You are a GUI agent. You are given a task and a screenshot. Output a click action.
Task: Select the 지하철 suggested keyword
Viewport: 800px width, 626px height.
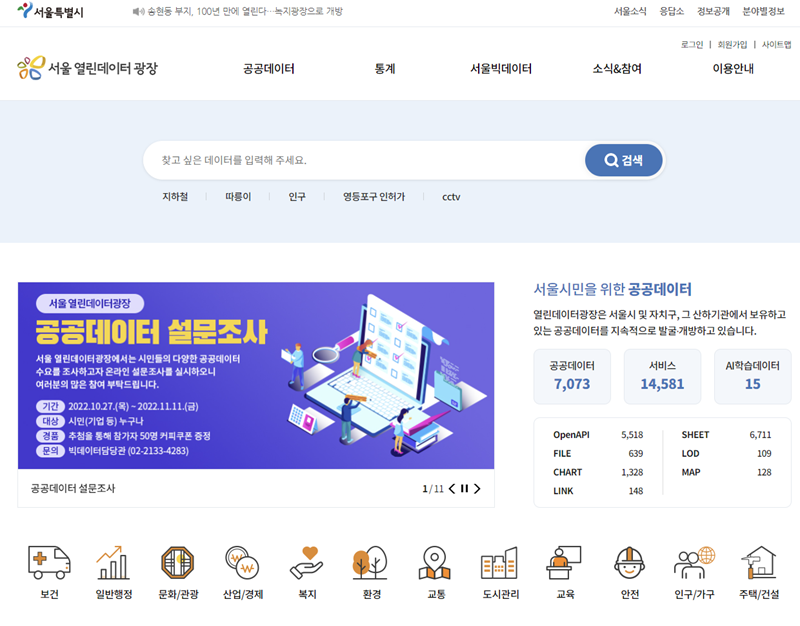pyautogui.click(x=175, y=196)
